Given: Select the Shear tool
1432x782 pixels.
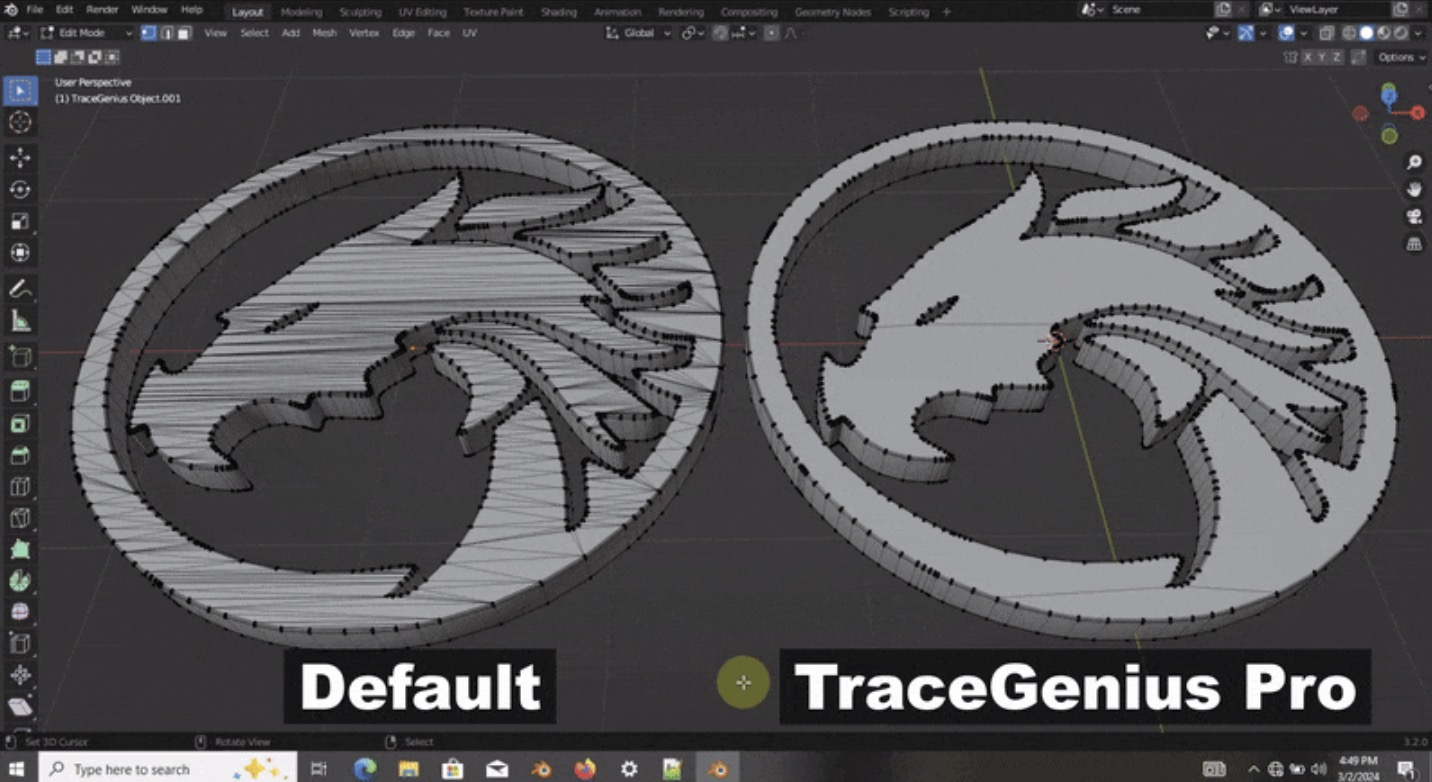Looking at the screenshot, I should [19, 707].
